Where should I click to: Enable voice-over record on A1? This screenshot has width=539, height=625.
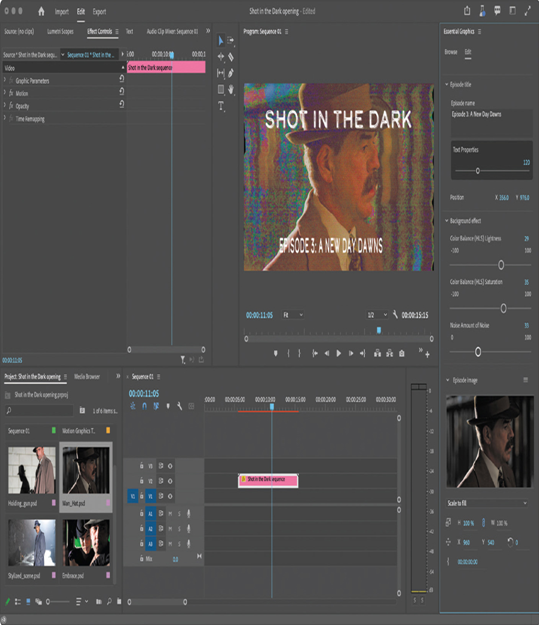pos(189,514)
